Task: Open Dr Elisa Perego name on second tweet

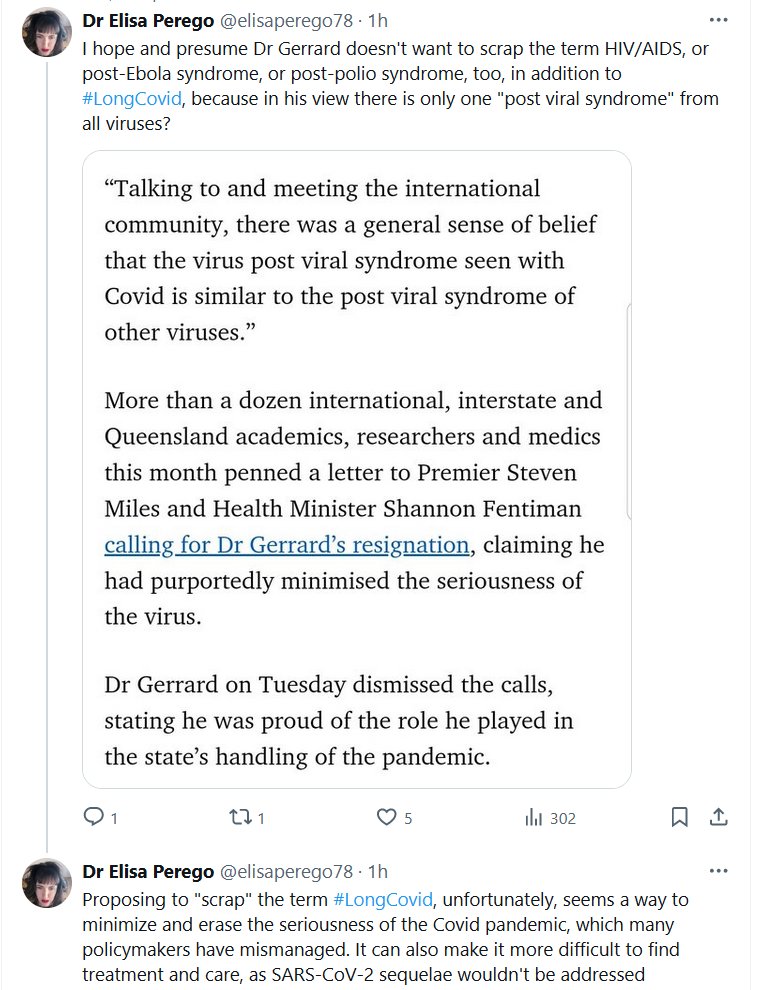Action: tap(148, 872)
